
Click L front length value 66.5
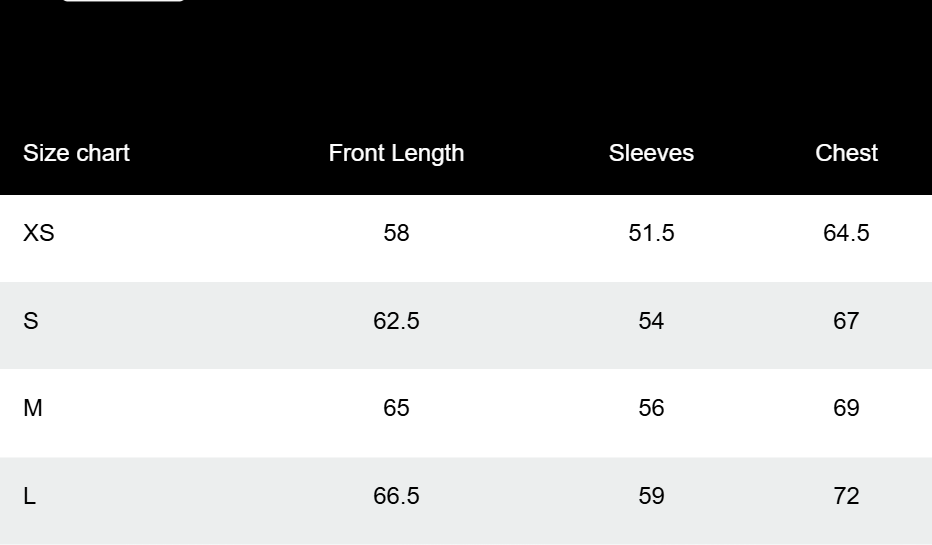396,496
